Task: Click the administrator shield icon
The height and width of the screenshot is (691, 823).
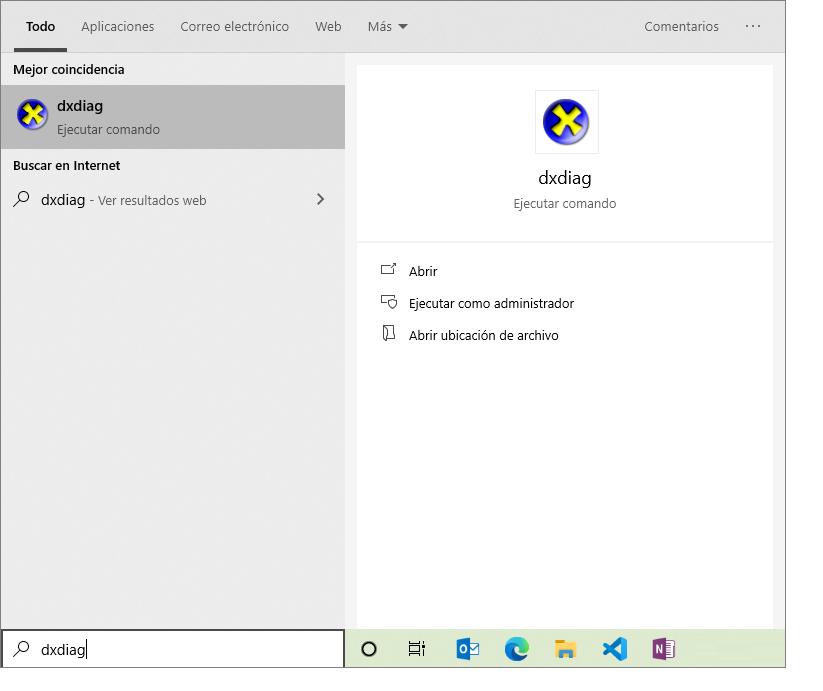Action: 389,302
